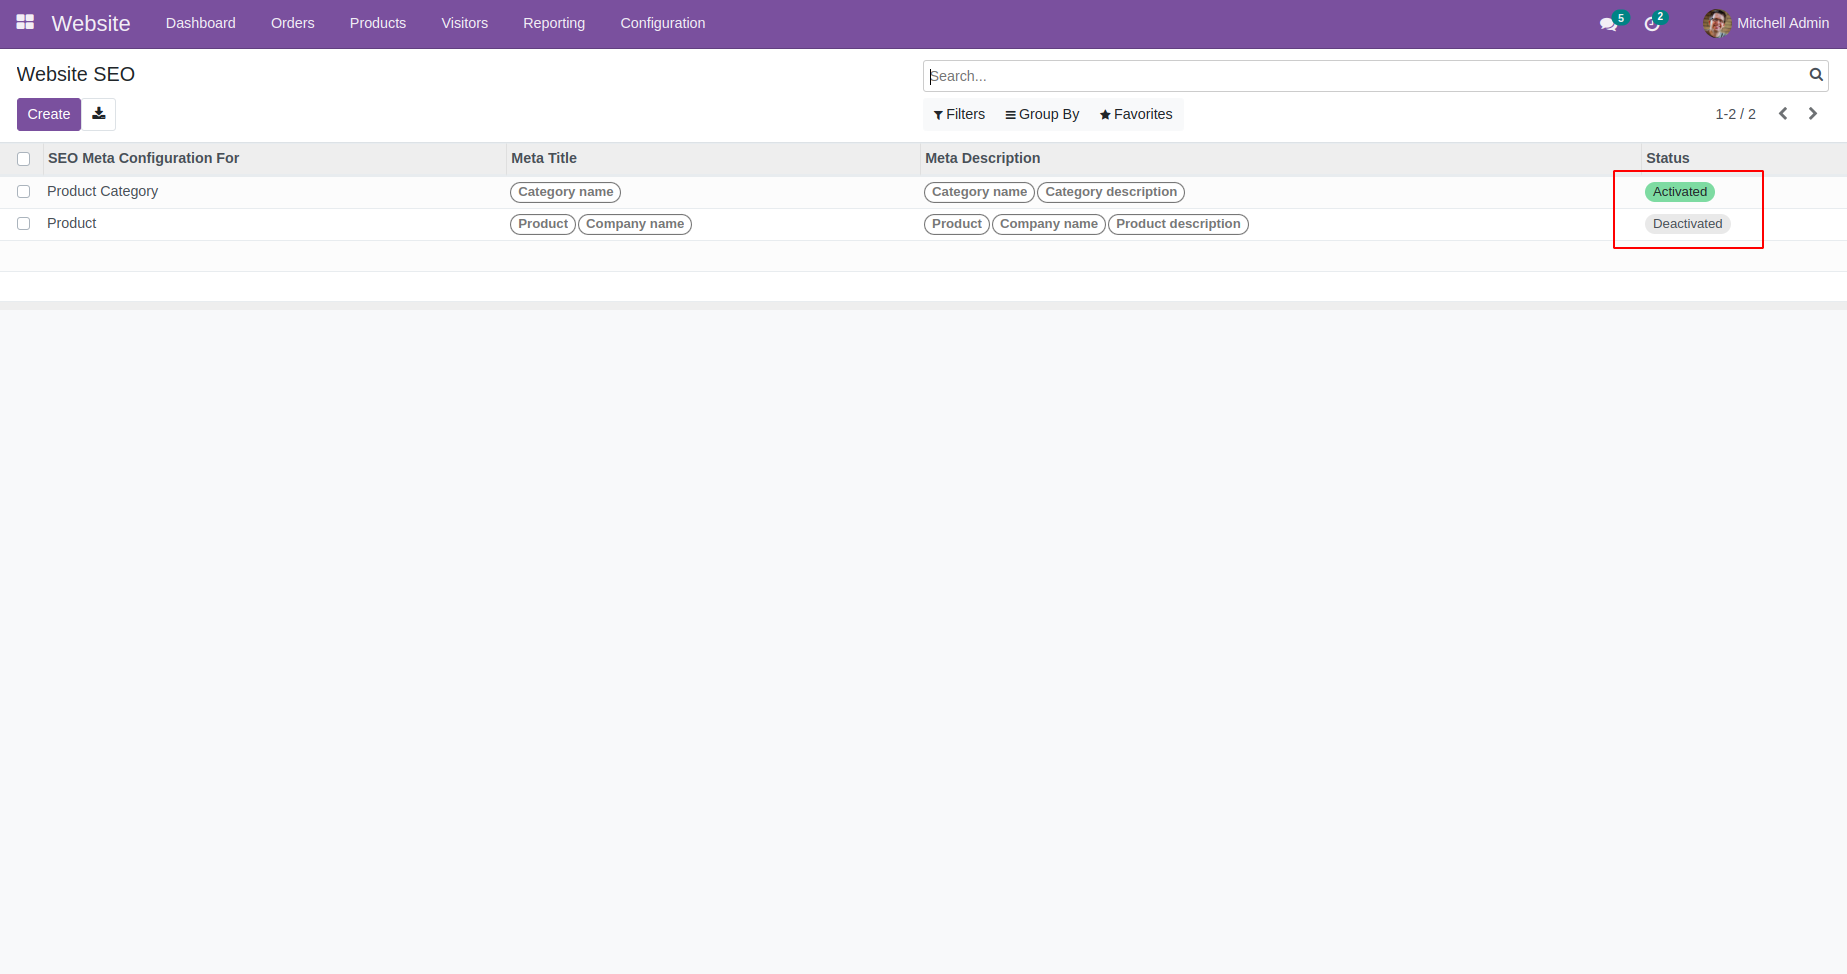Go to previous page arrow
This screenshot has width=1847, height=974.
(x=1783, y=114)
